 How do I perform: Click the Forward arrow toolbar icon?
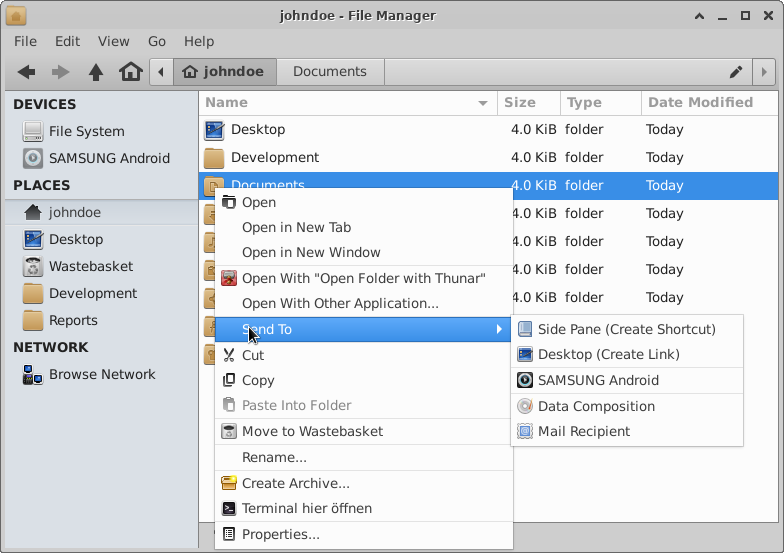[60, 72]
